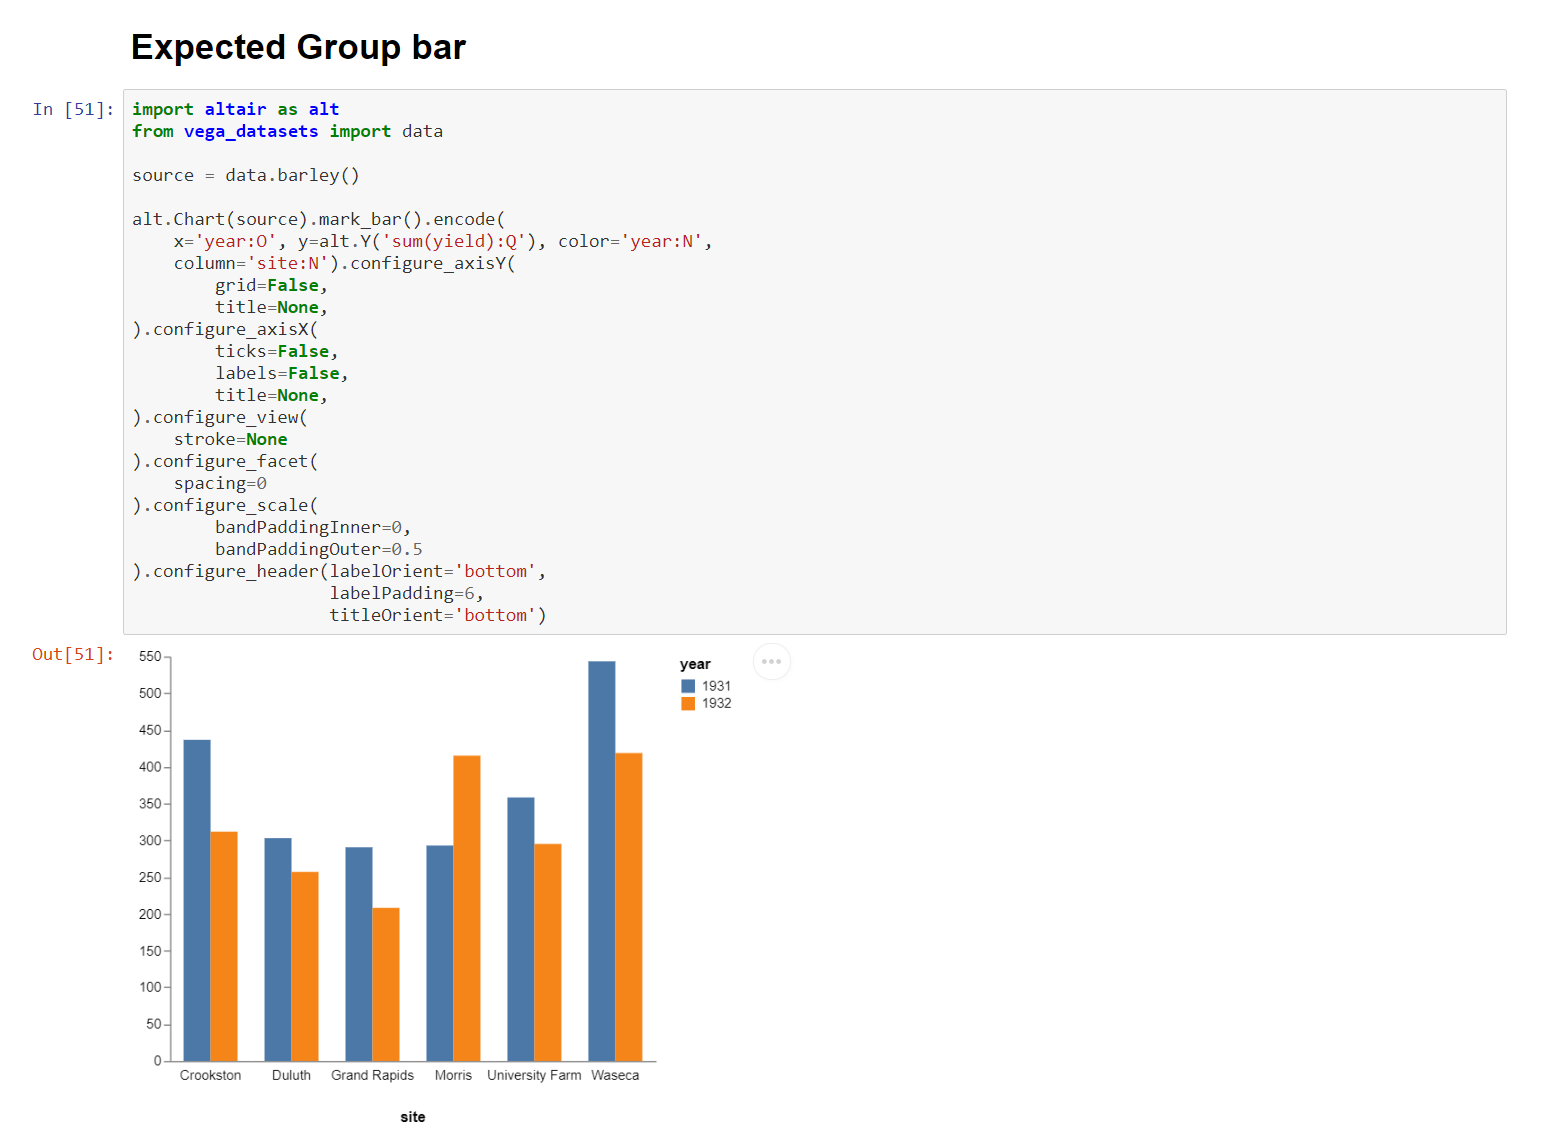This screenshot has width=1553, height=1131.
Task: Select the blue bar above University Farm
Action: 520,930
